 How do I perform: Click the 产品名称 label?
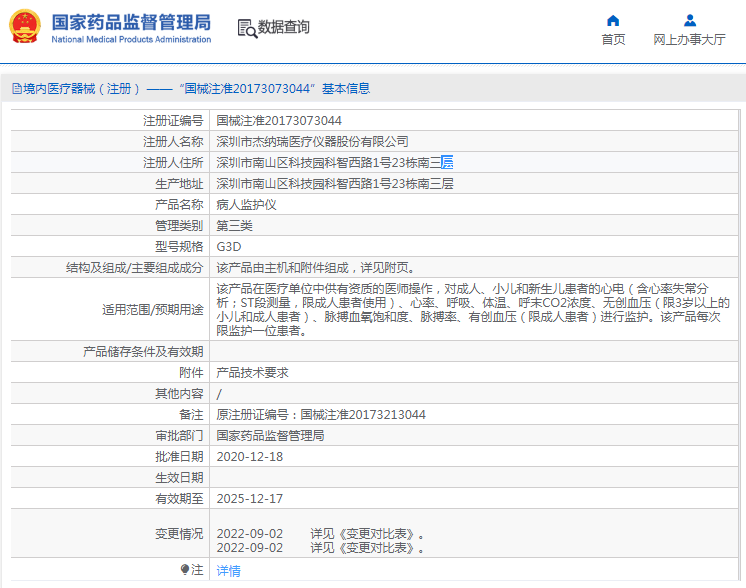click(179, 205)
